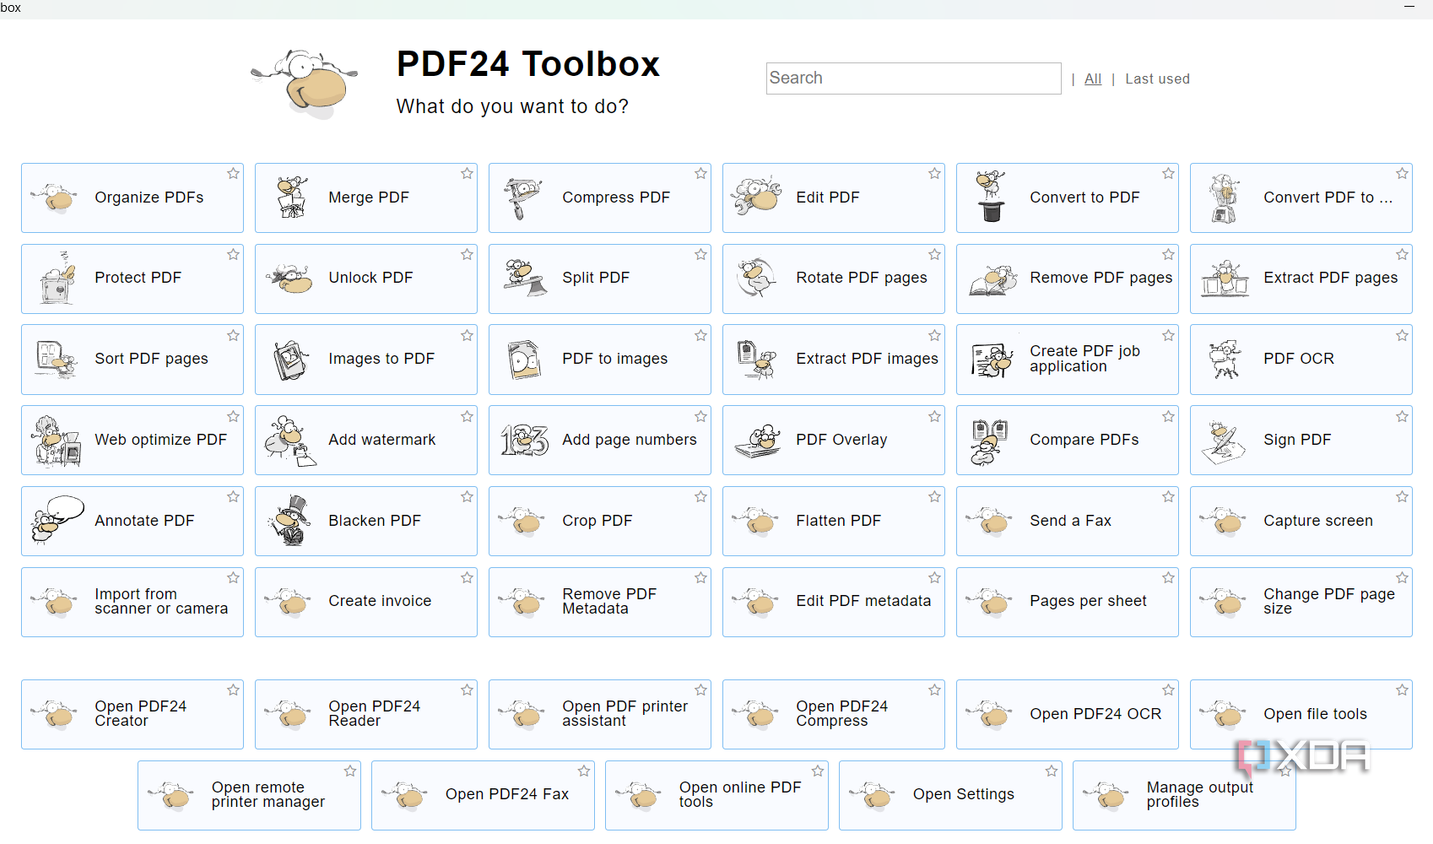
Task: Favorite Organize PDFs with its star
Action: click(233, 174)
